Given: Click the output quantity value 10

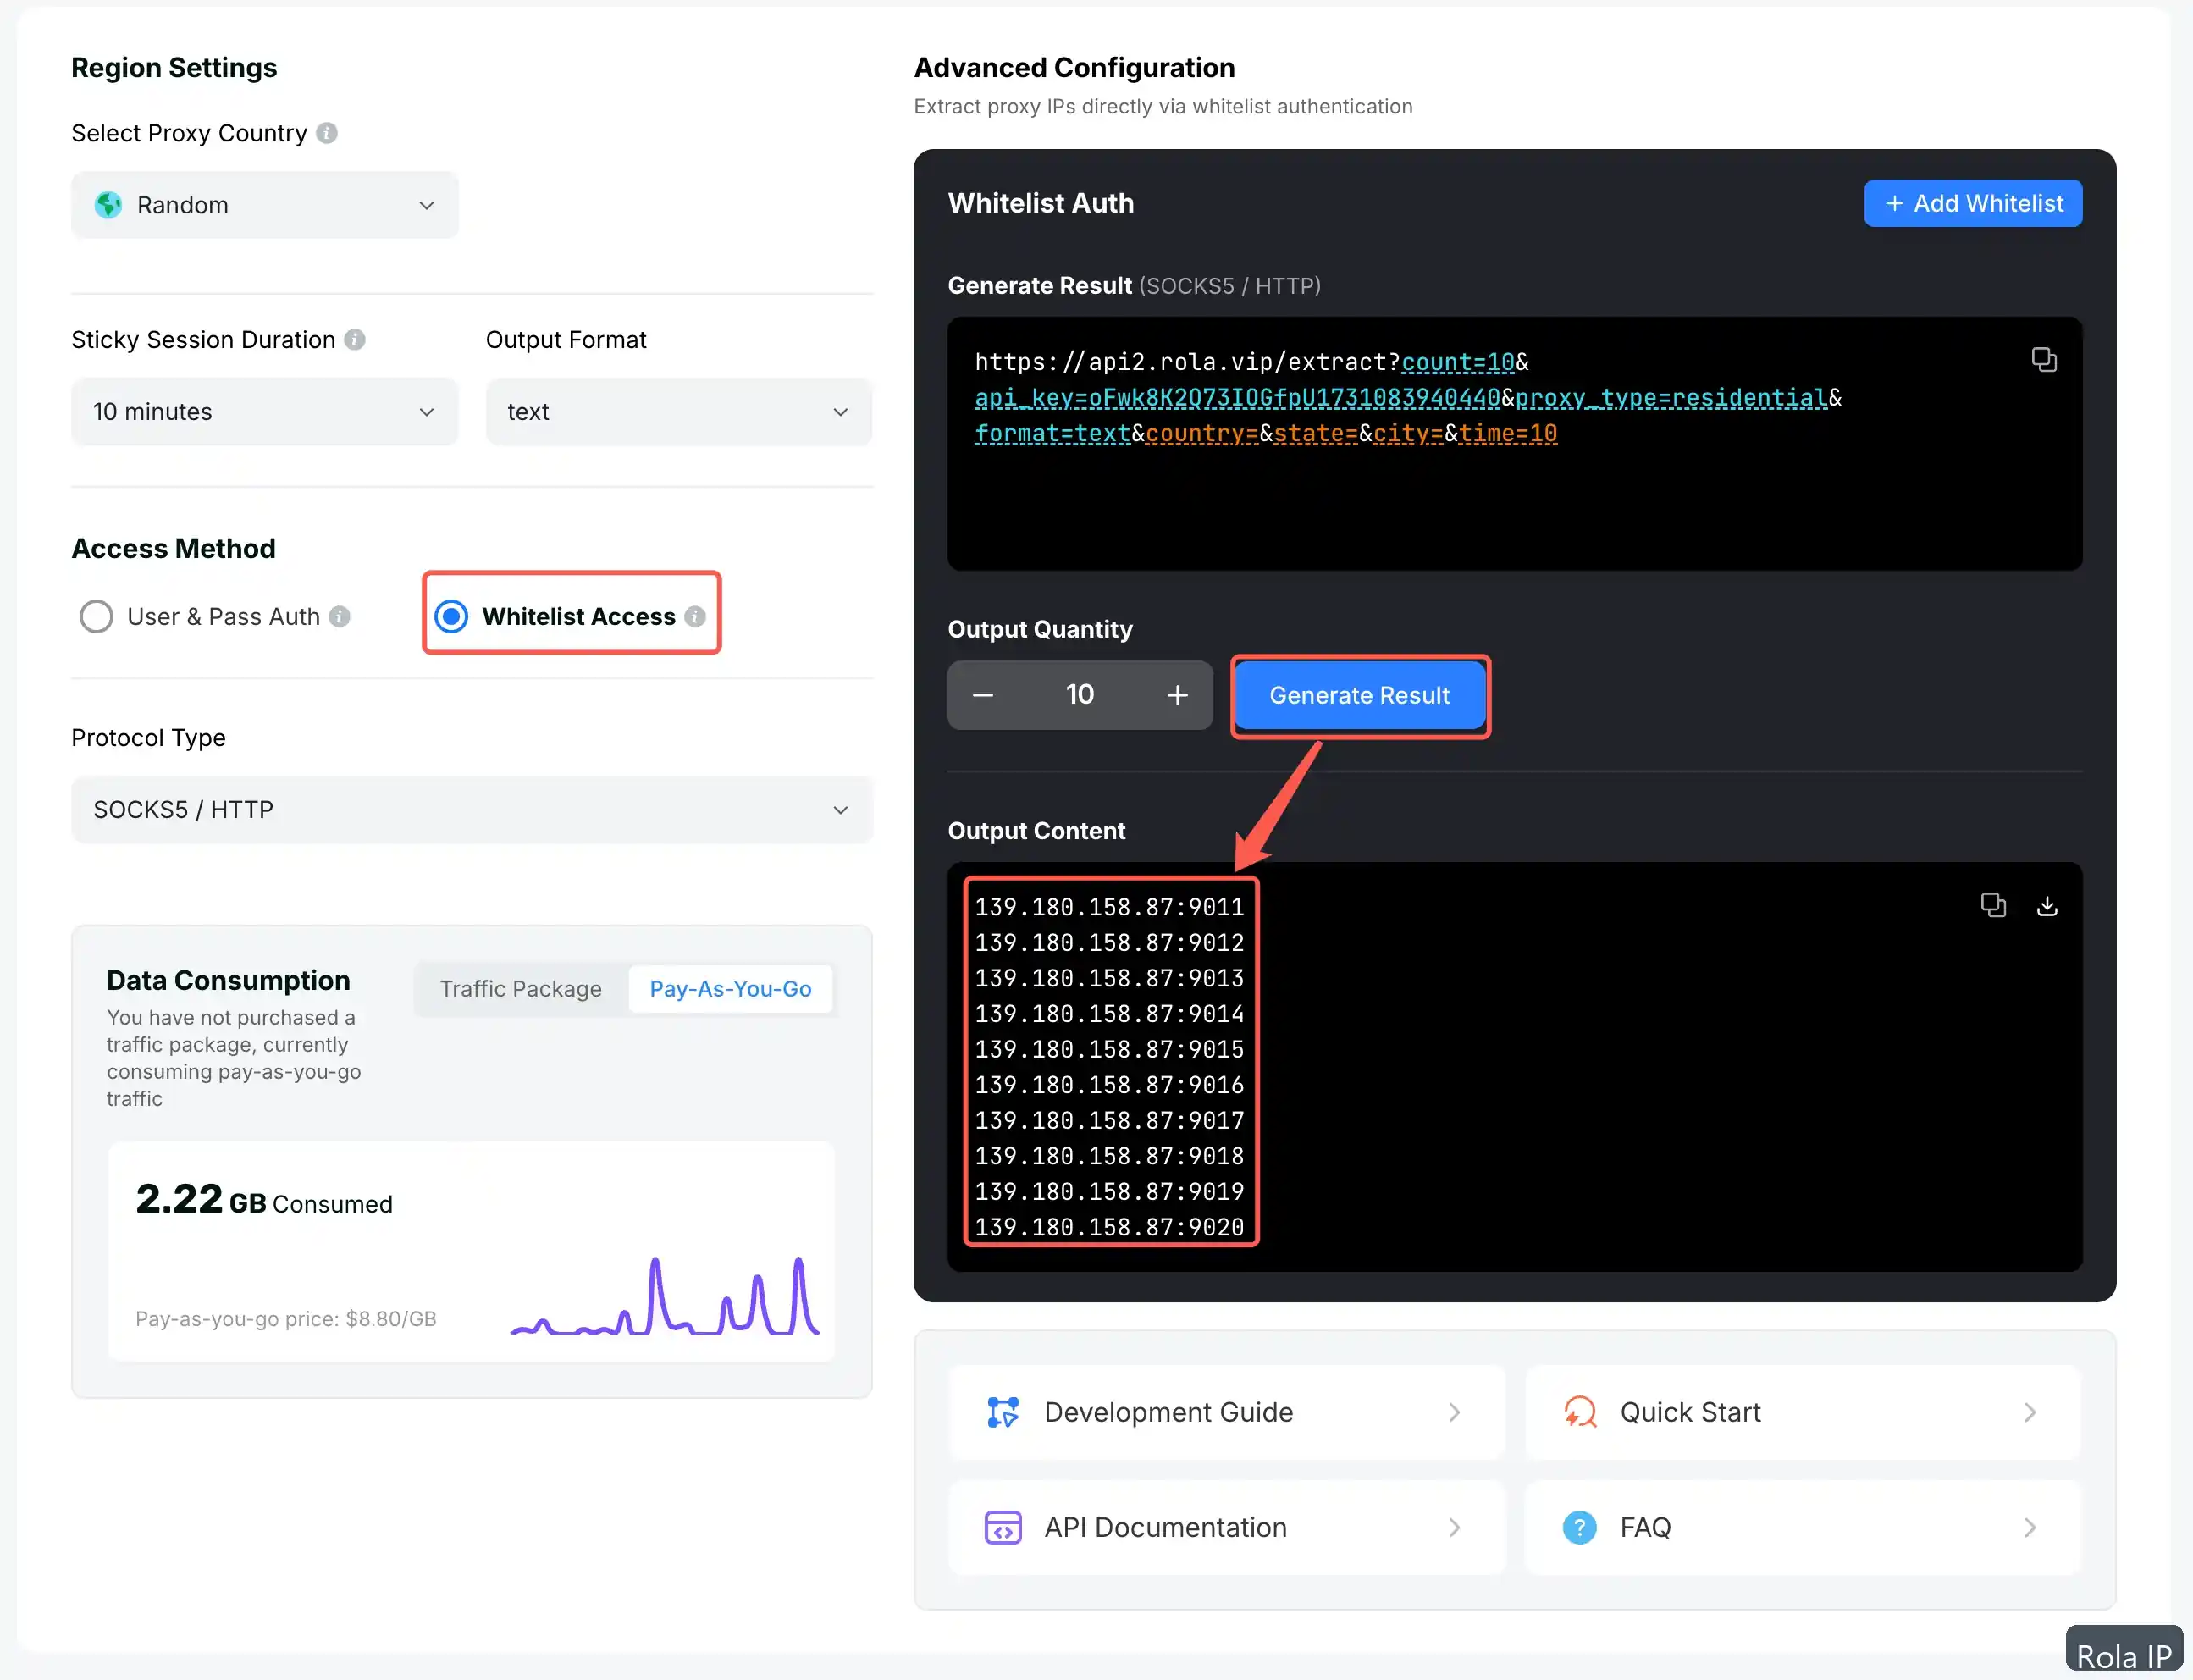Looking at the screenshot, I should [1080, 694].
